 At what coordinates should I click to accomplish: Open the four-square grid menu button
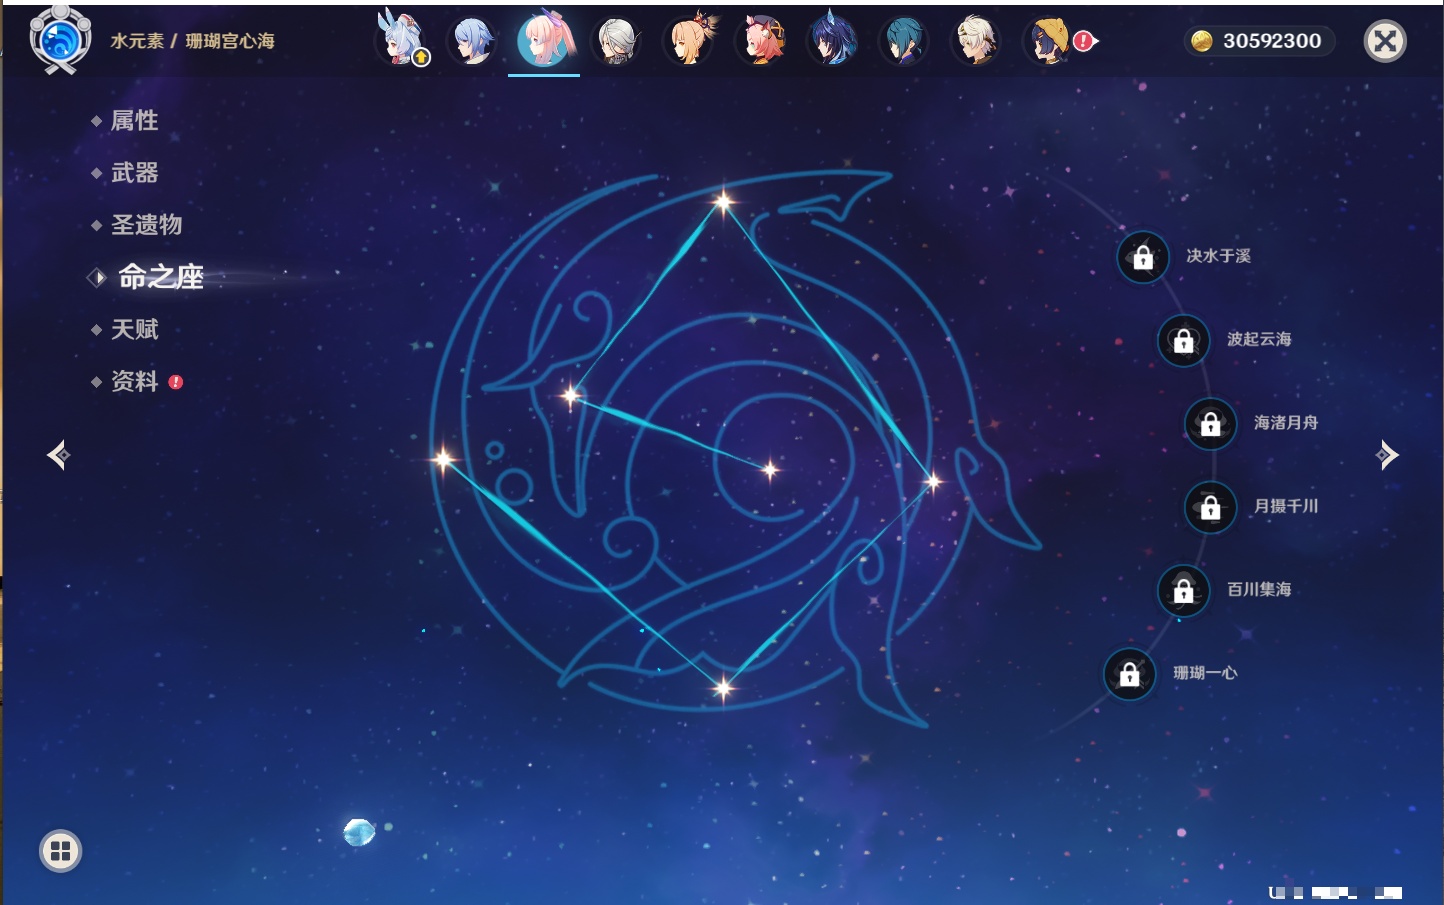(60, 851)
